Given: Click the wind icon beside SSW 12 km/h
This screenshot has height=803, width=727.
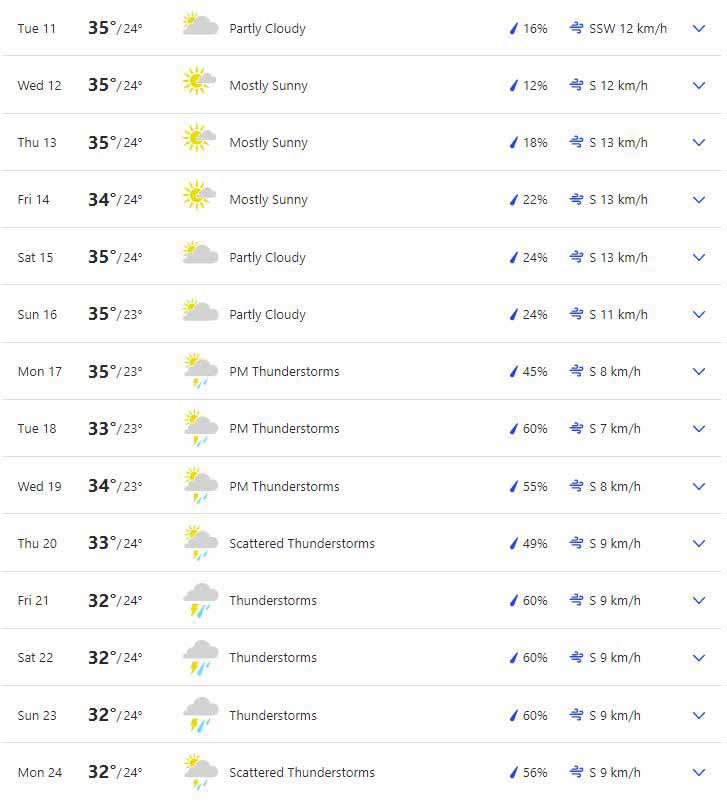Looking at the screenshot, I should (576, 28).
